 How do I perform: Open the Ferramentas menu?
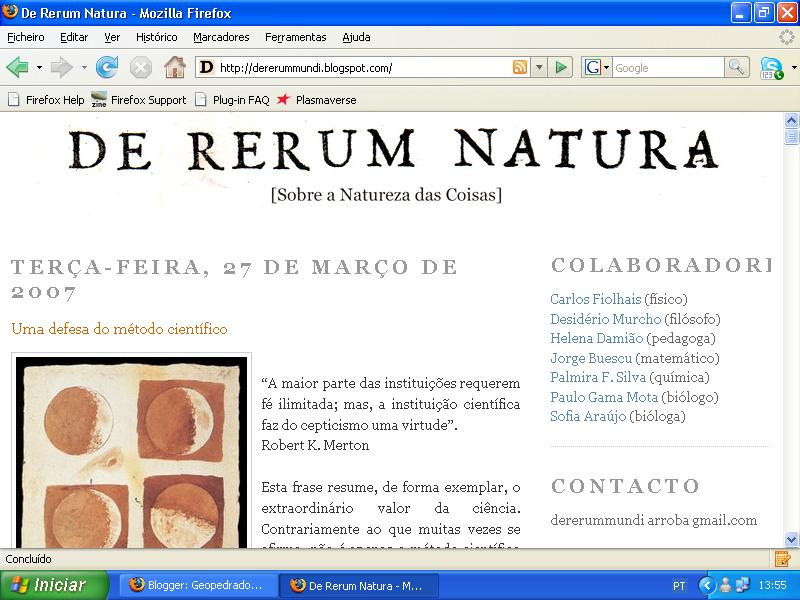click(295, 37)
